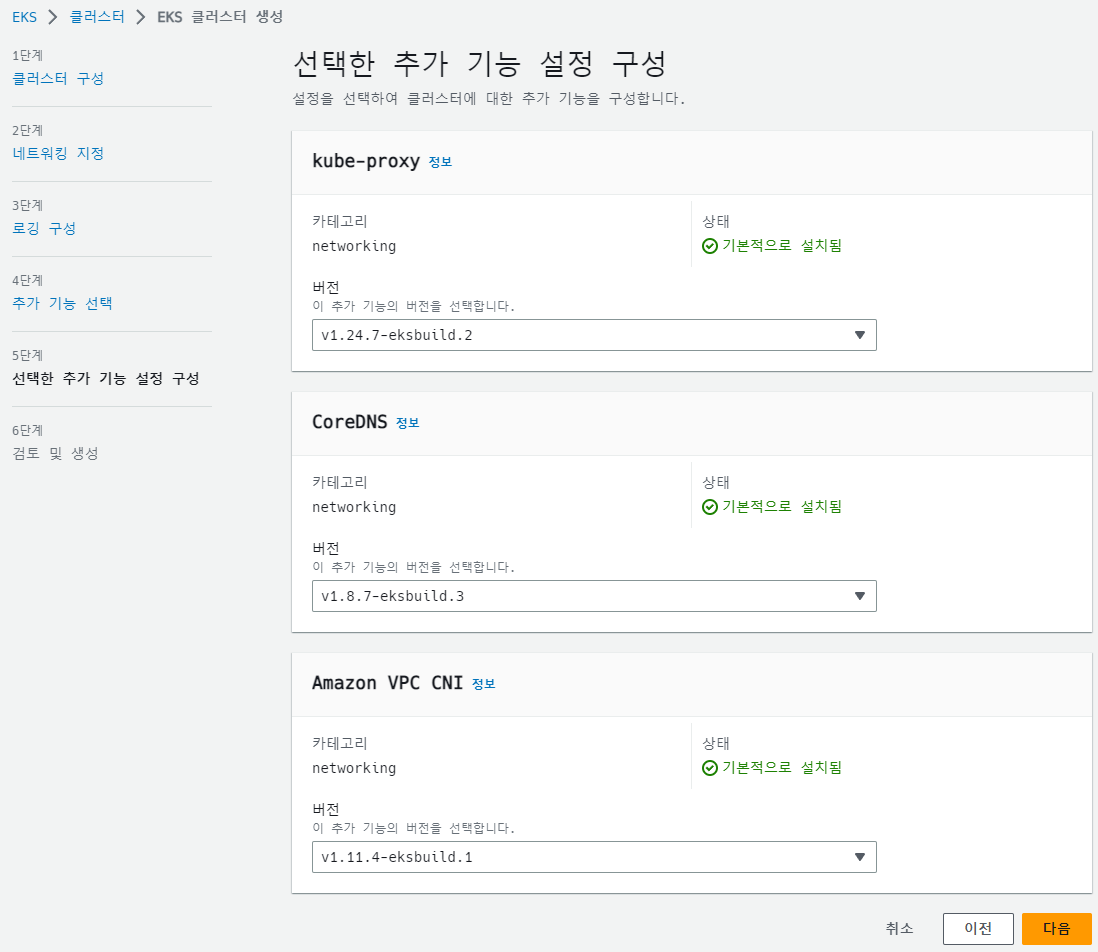
Task: Click the kube-proxy installed status check icon
Action: [x=710, y=246]
